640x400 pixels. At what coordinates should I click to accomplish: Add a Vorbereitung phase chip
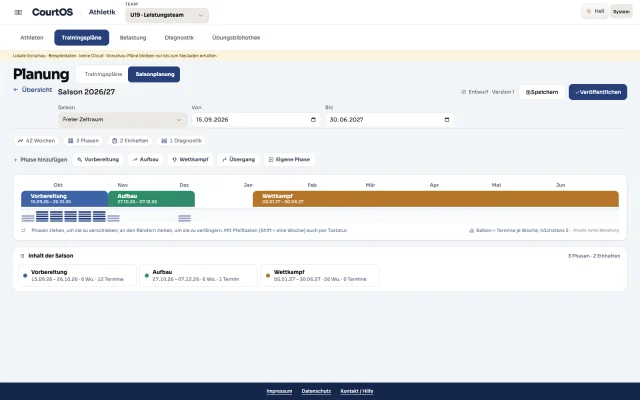[98, 160]
